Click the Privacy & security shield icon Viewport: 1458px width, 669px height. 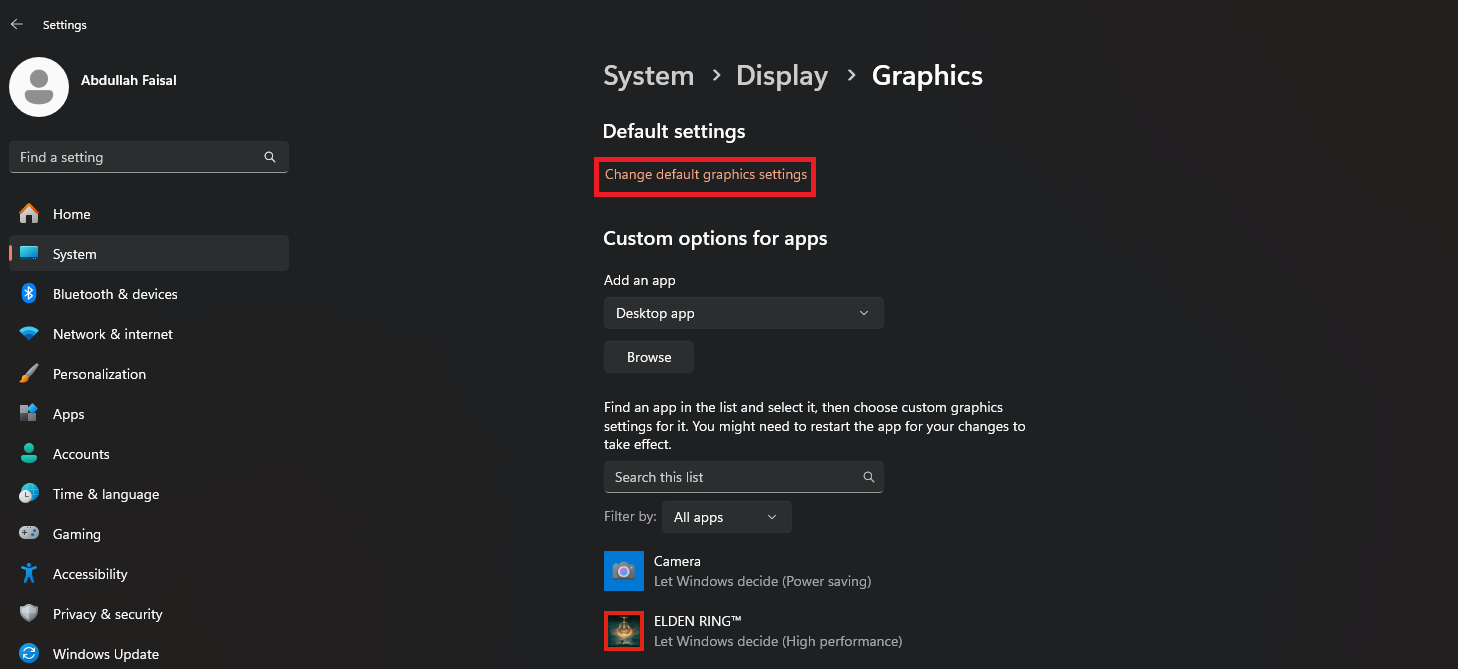tap(29, 614)
